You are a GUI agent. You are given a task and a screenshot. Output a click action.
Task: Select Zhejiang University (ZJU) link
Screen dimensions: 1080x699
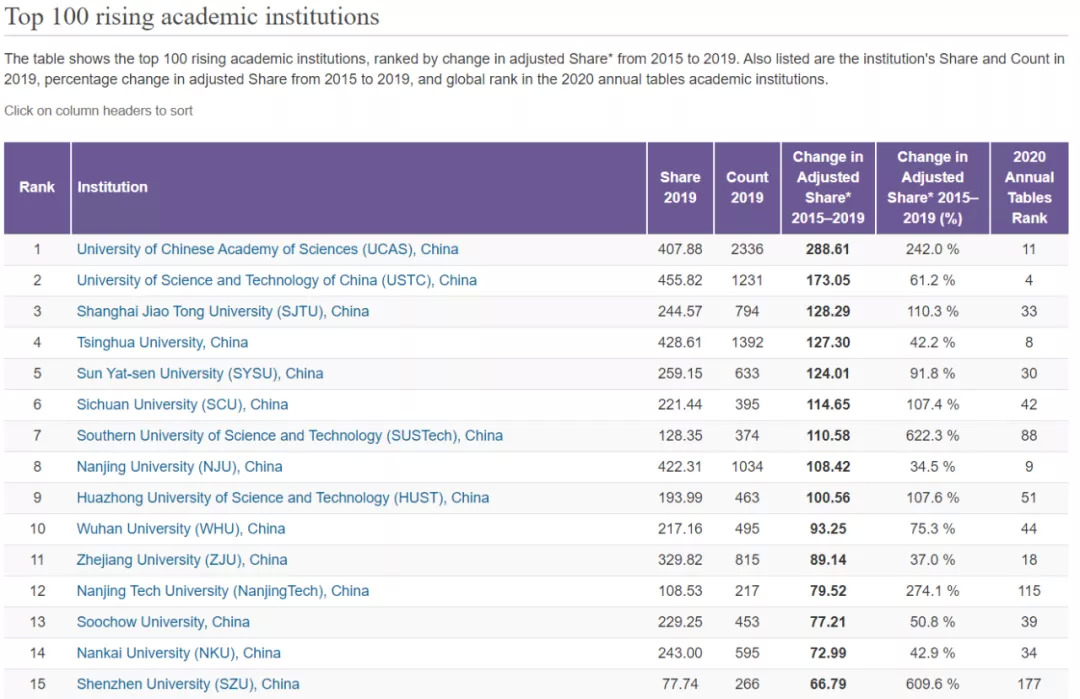point(181,559)
